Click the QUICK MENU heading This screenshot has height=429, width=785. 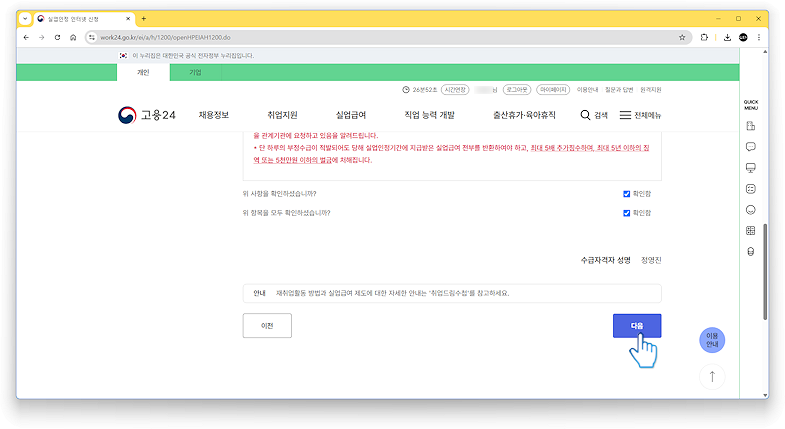[x=750, y=105]
